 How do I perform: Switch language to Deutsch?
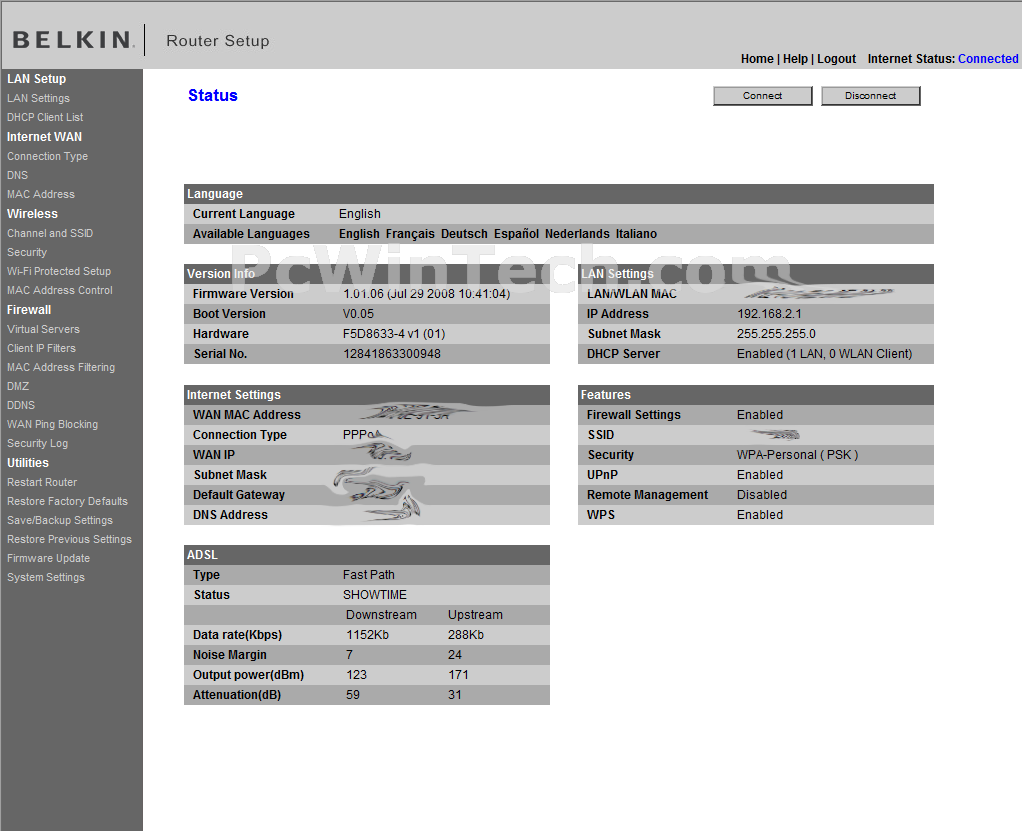point(464,234)
